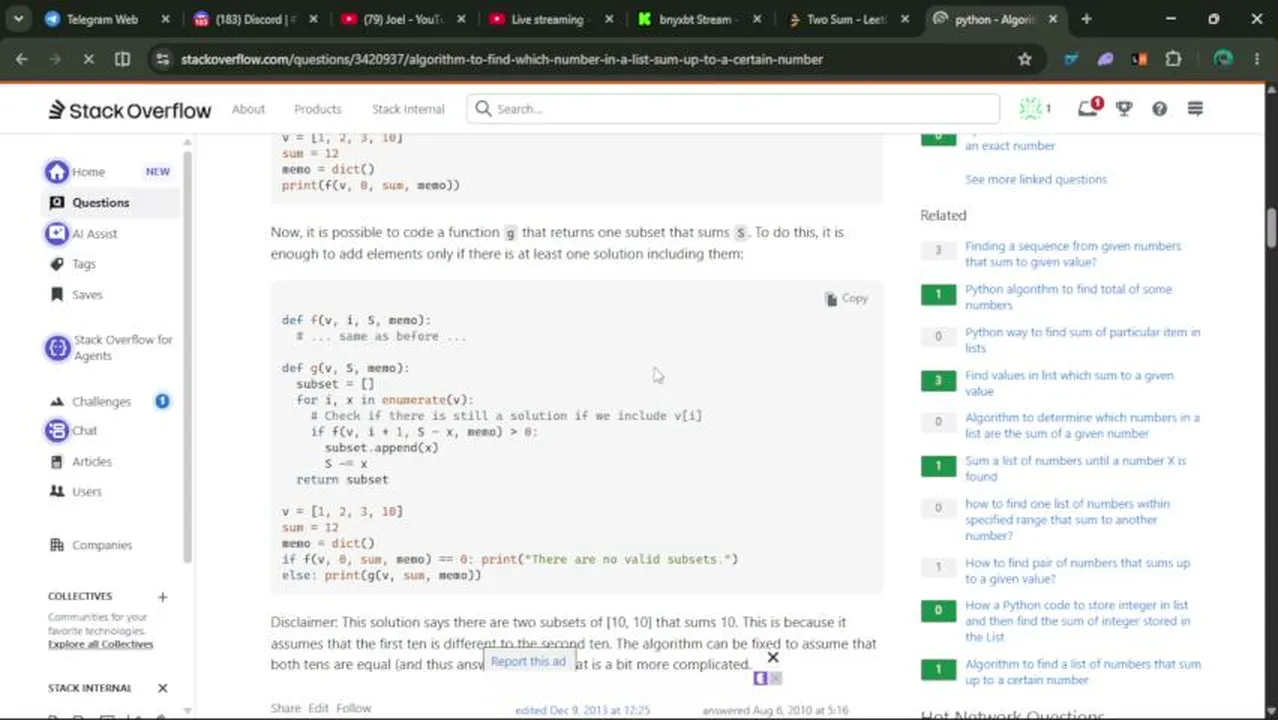1278x720 pixels.
Task: Open the tab search dropdown arrow
Action: tap(18, 19)
